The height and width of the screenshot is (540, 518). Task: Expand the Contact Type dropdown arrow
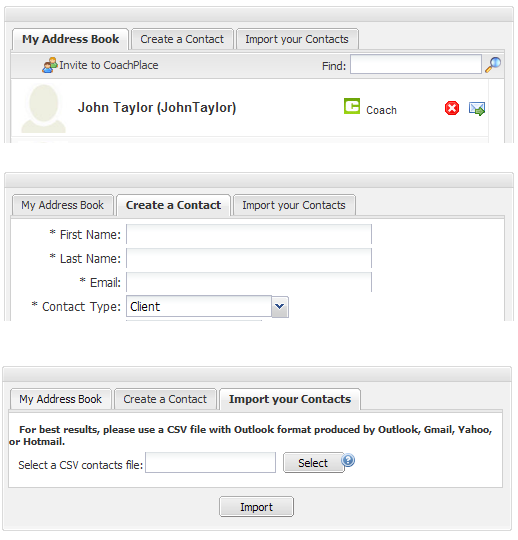click(x=280, y=306)
